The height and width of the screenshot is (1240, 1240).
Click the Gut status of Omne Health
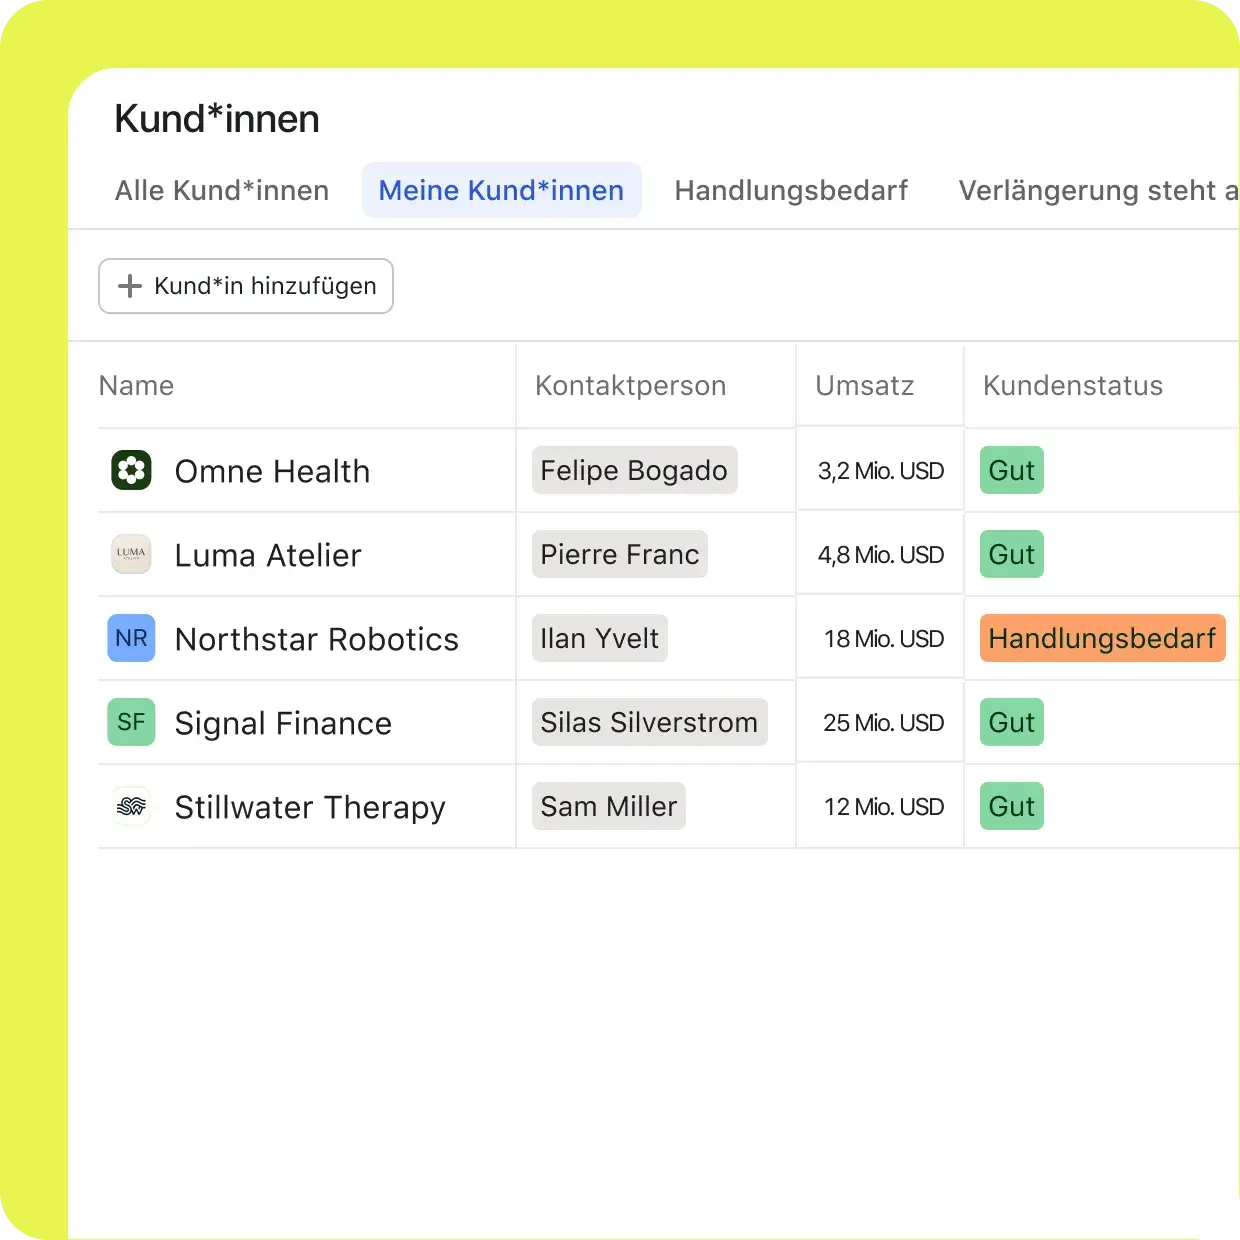1012,470
